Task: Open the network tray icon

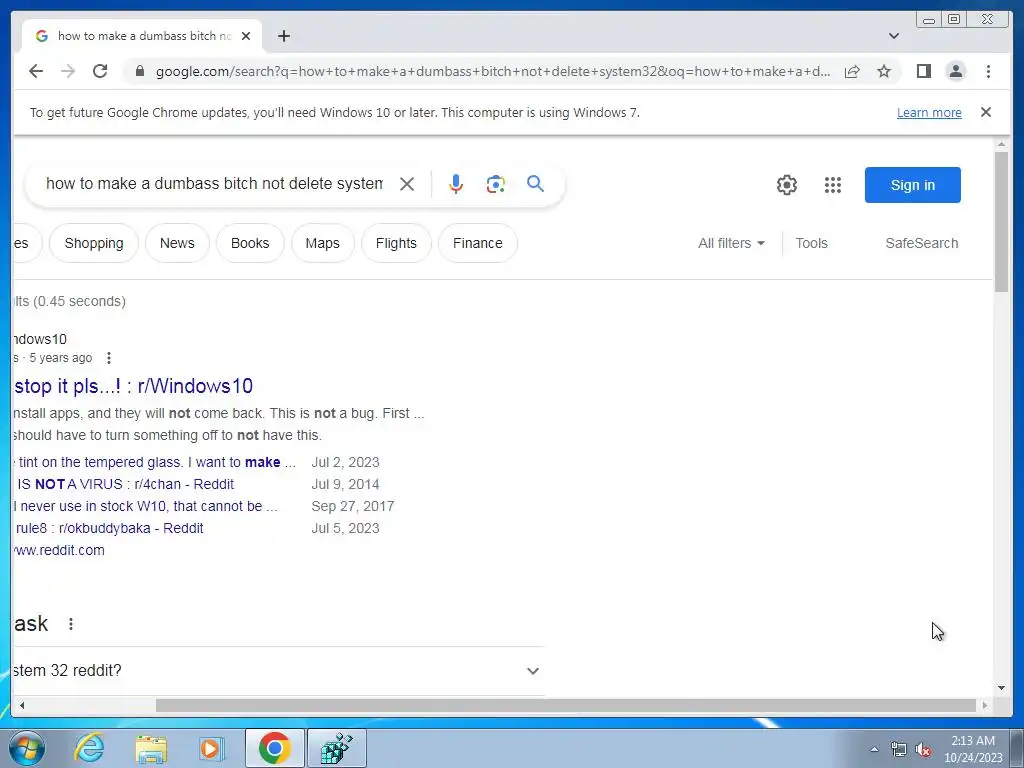Action: click(899, 750)
